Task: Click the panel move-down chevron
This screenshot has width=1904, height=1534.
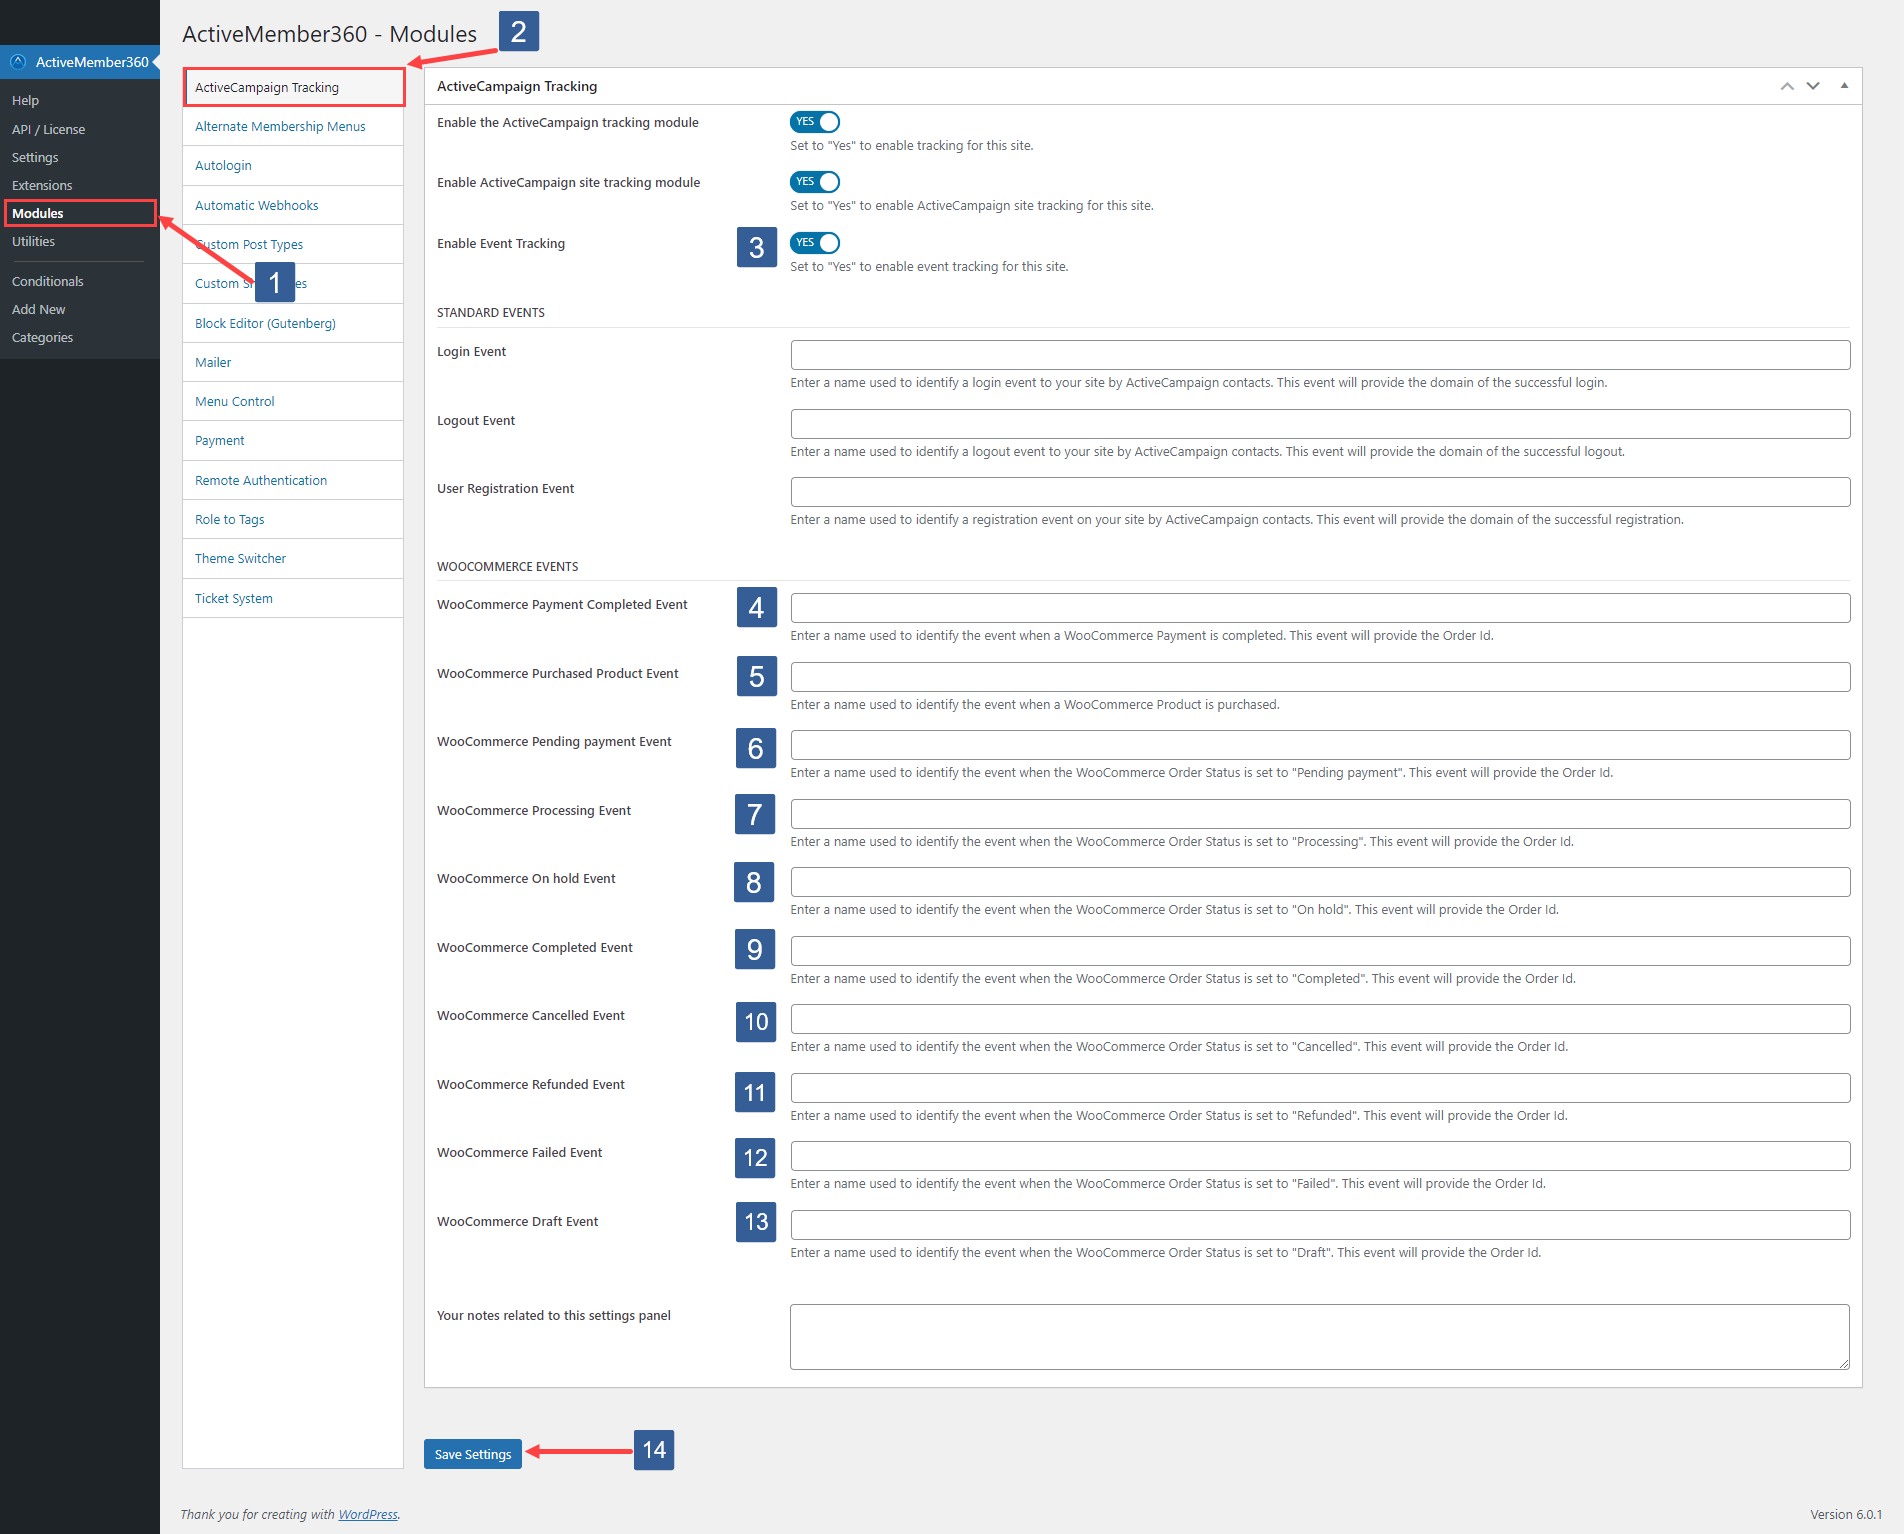Action: (1813, 86)
